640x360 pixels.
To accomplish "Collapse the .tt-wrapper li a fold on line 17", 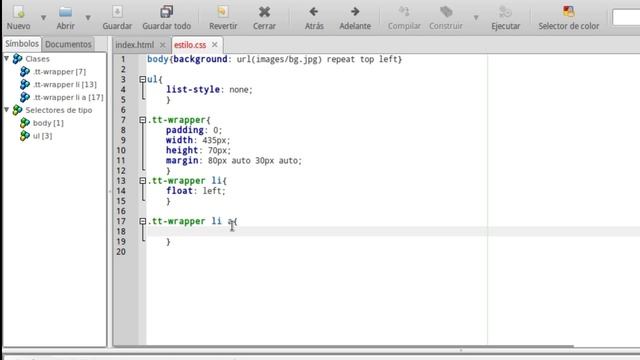I will [x=142, y=221].
